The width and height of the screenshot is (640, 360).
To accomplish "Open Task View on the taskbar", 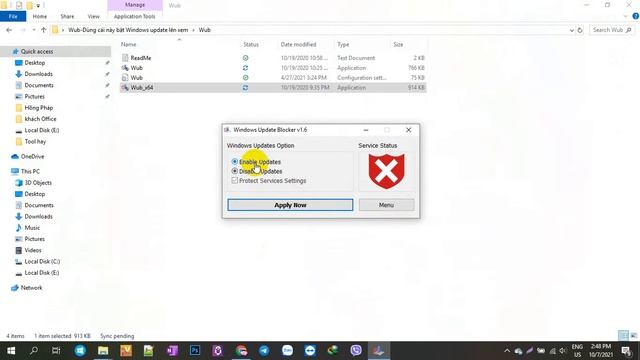I will [56, 351].
